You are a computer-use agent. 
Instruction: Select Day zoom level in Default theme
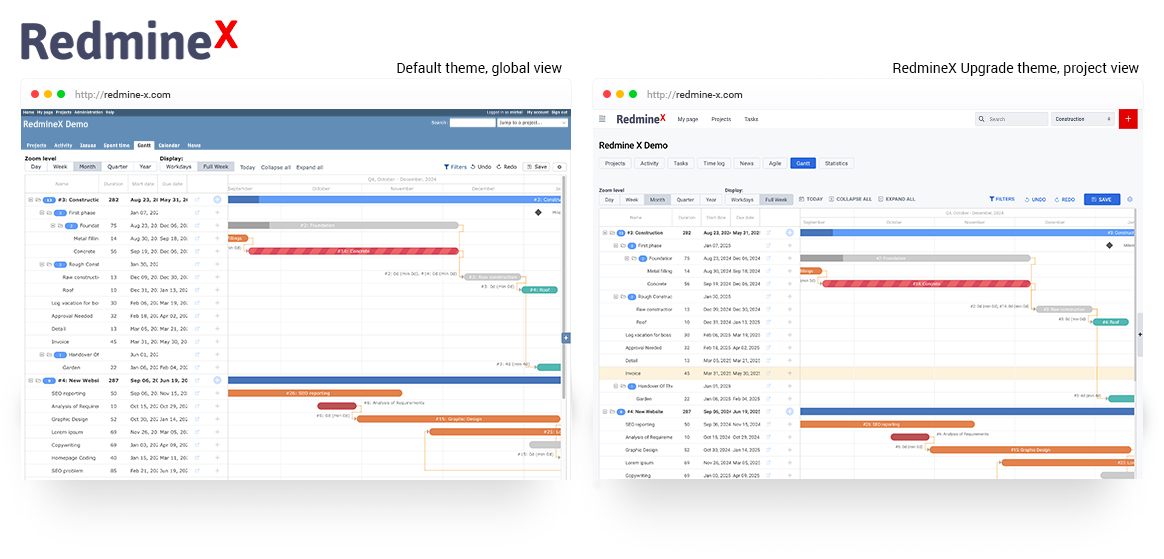pyautogui.click(x=36, y=167)
